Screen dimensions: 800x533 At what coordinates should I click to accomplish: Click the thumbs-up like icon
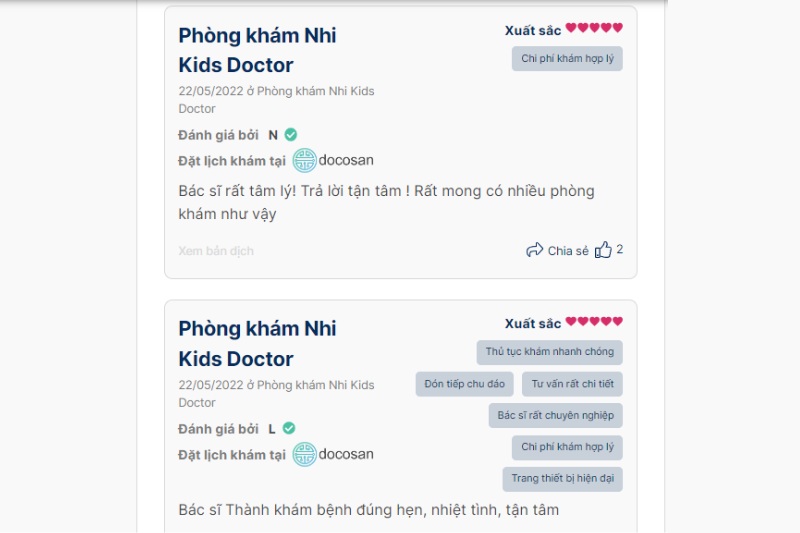click(x=603, y=250)
